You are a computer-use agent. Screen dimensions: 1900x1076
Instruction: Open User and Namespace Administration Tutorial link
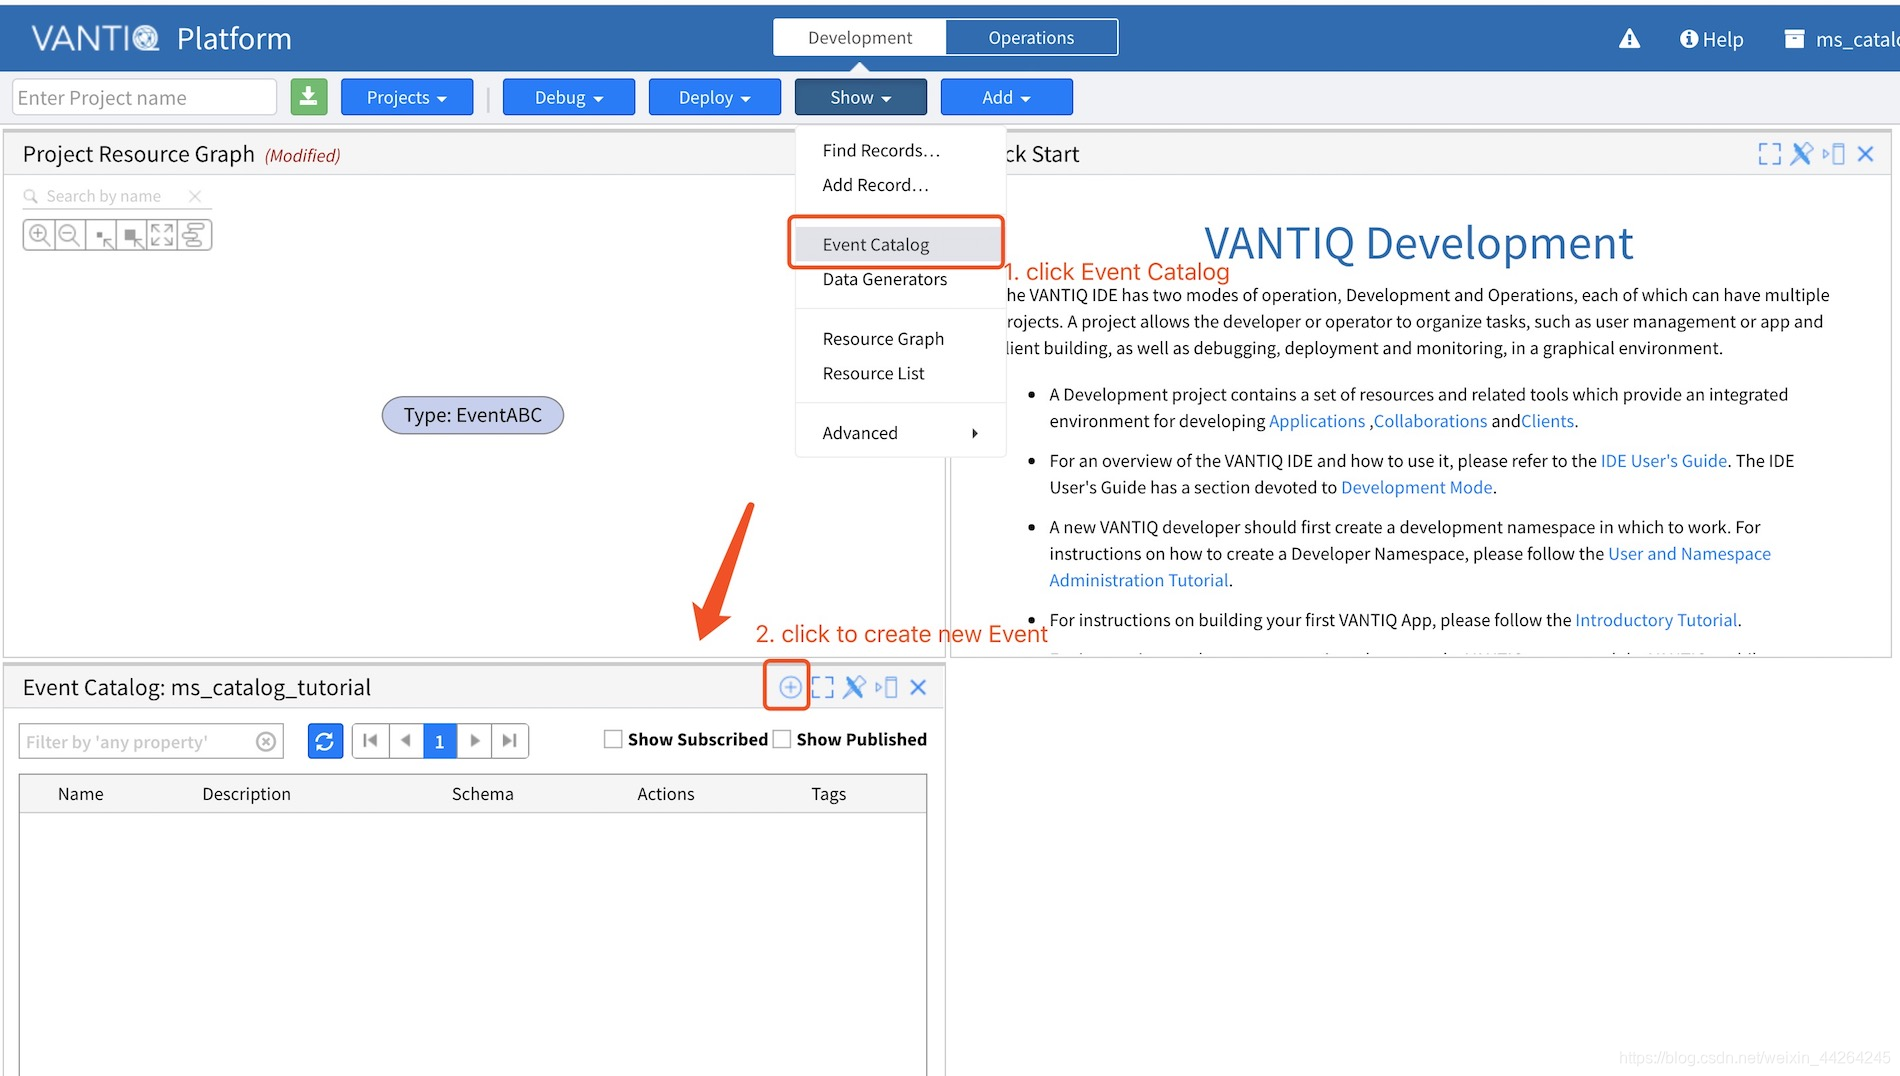[x=1689, y=554]
